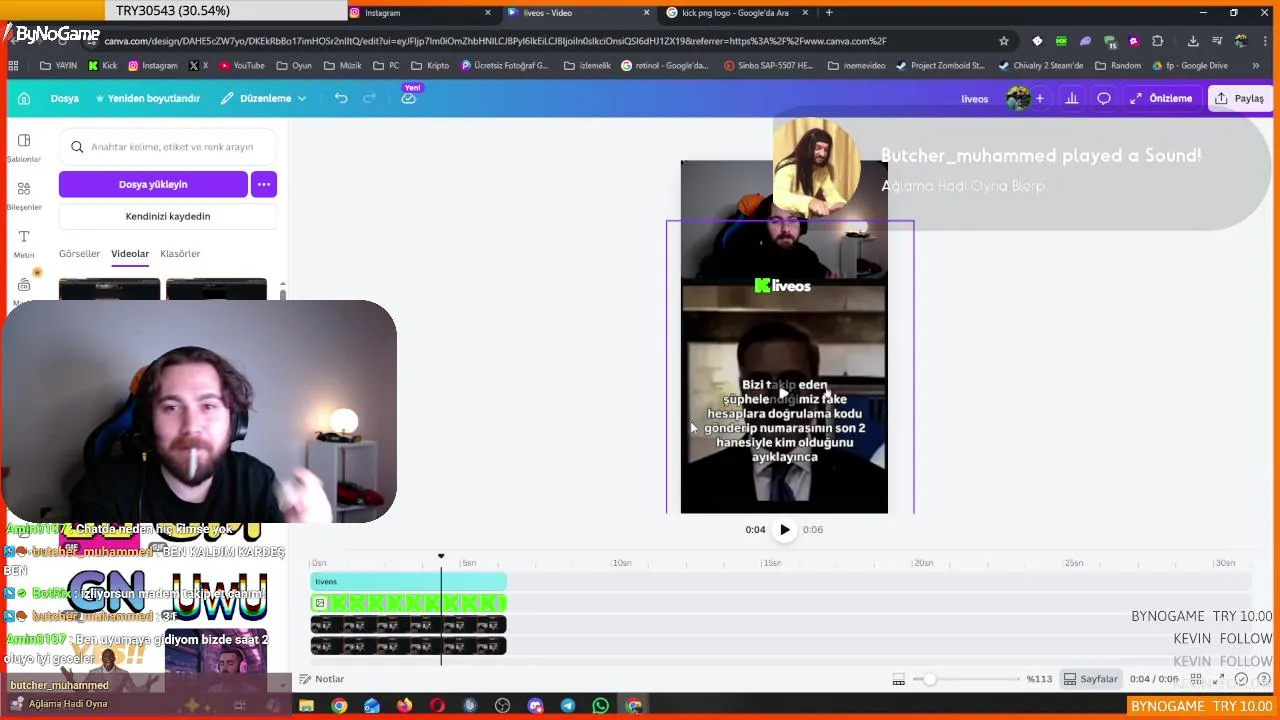Open Telegram from the taskbar
This screenshot has width=1280, height=720.
click(x=568, y=706)
